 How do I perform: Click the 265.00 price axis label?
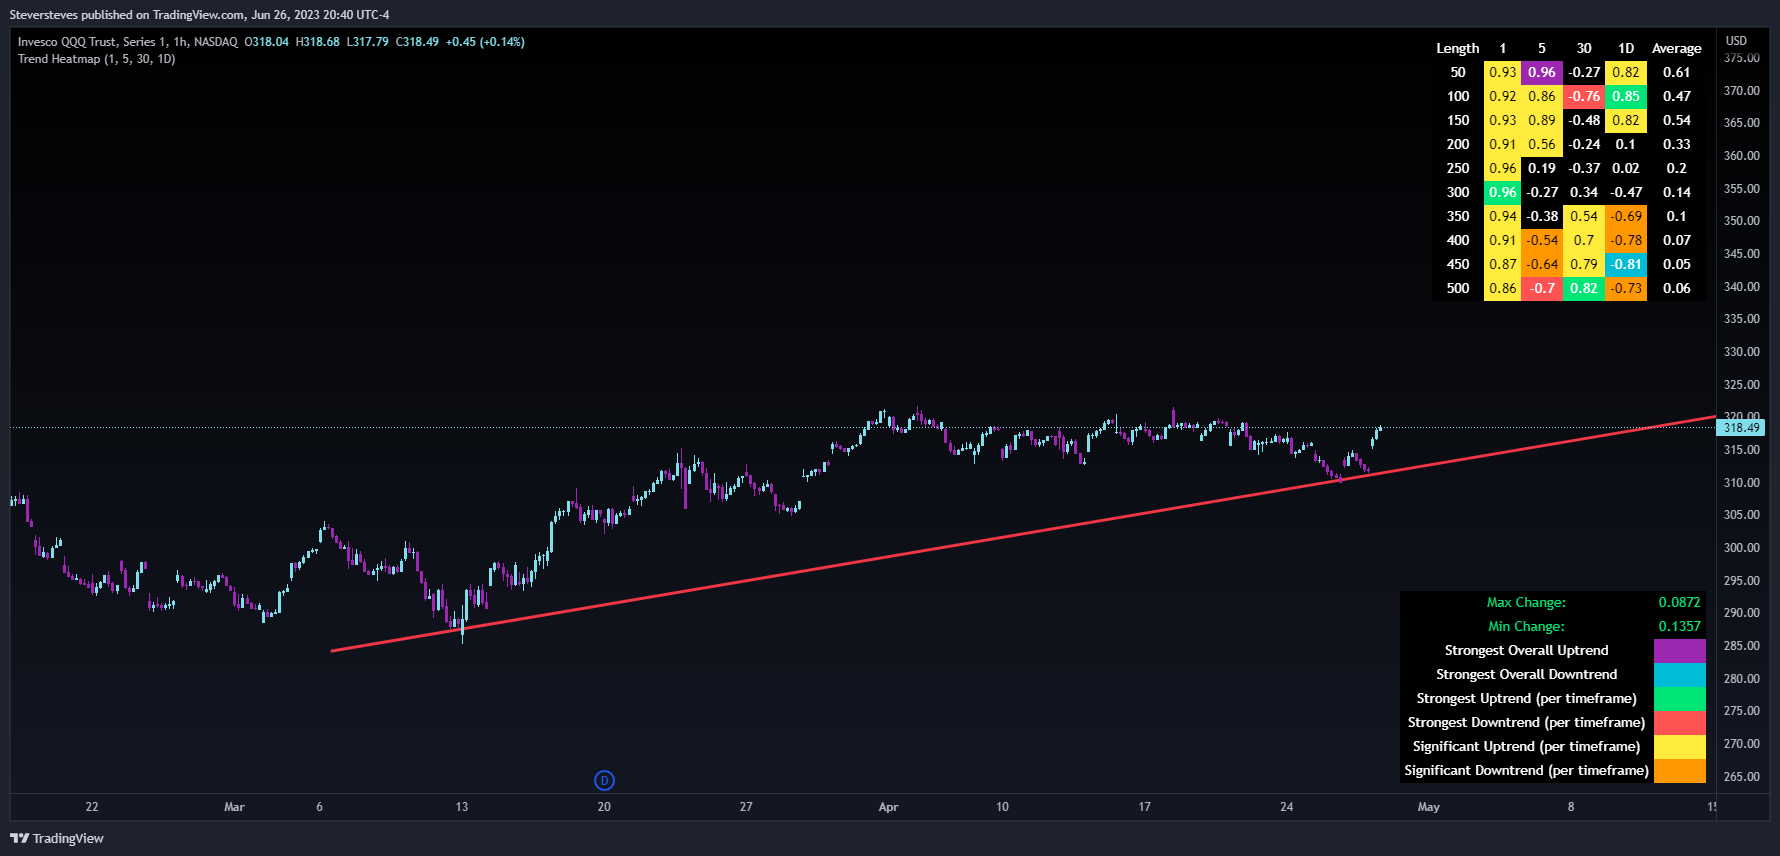coord(1741,777)
